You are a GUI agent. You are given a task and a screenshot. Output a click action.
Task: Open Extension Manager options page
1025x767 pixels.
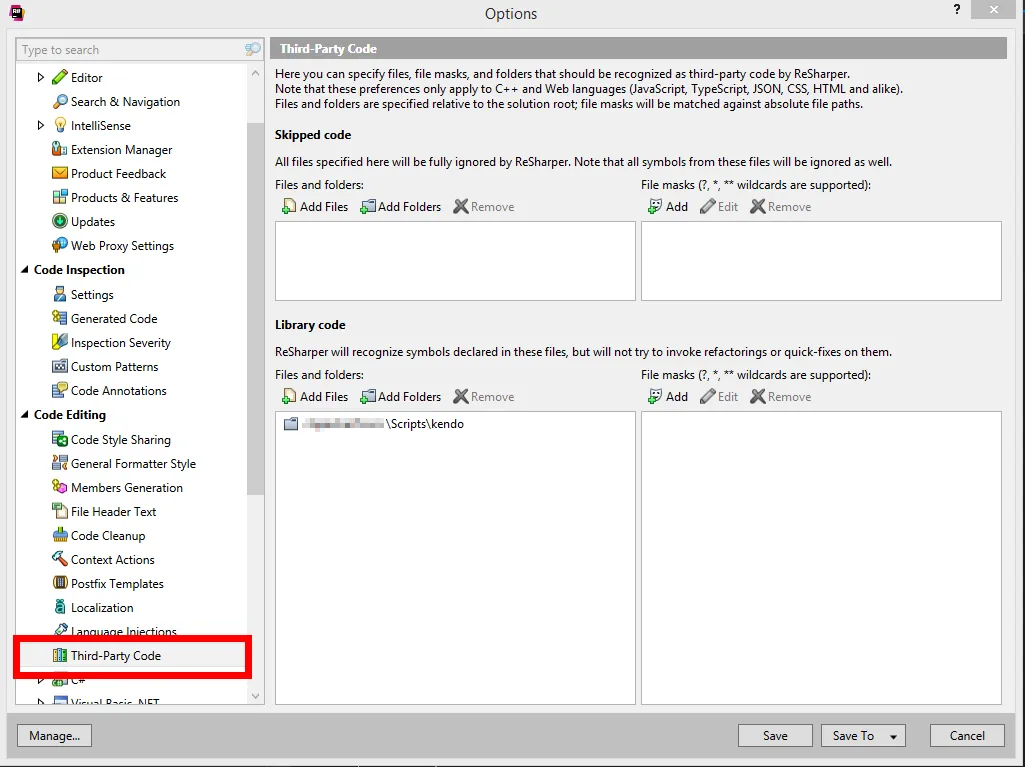coord(122,150)
